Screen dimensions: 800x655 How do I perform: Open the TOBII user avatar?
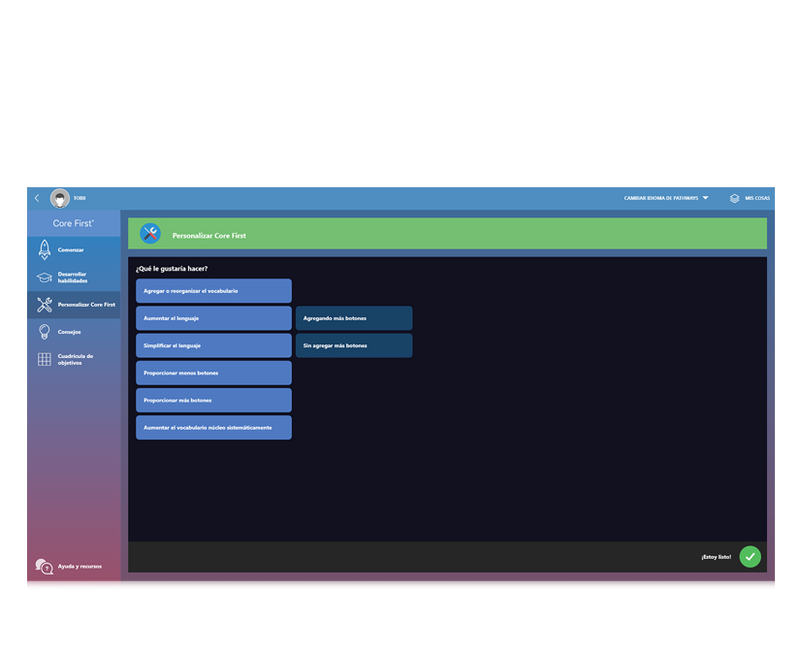(x=60, y=198)
